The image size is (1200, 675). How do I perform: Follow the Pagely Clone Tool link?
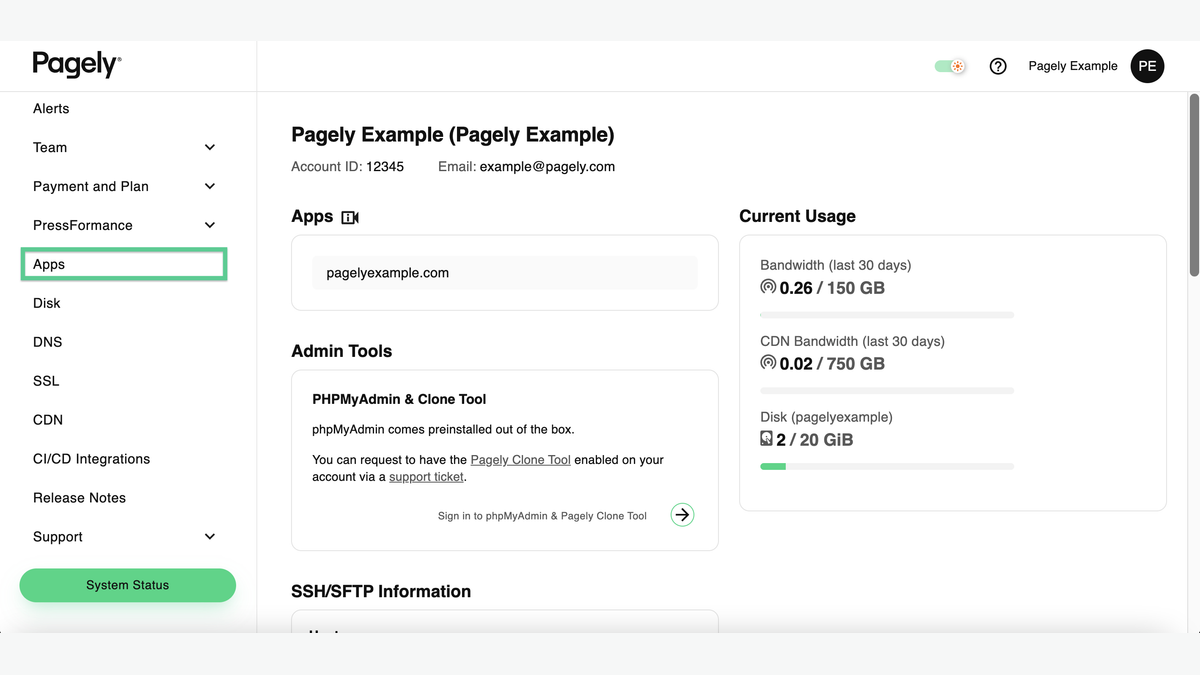tap(520, 460)
